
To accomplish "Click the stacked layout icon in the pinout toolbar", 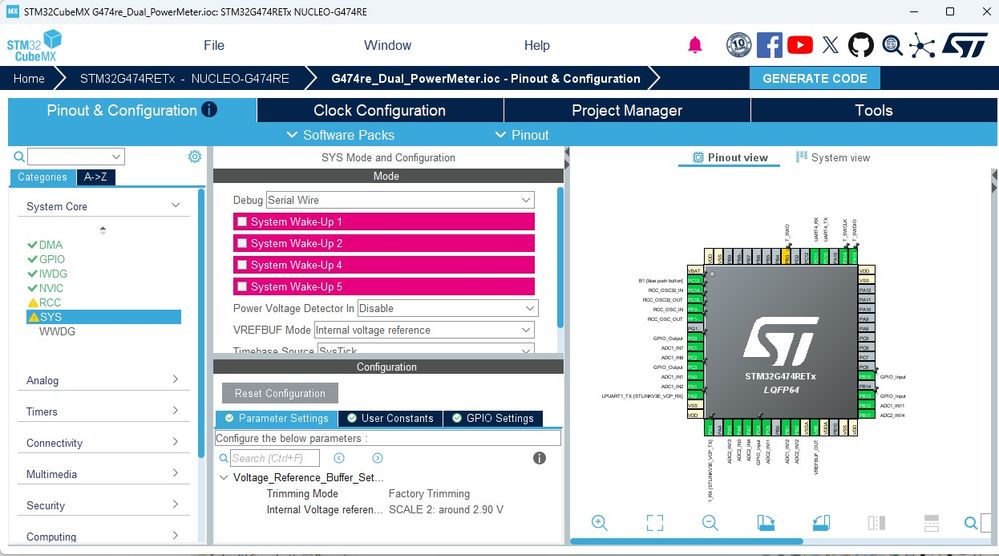I will pos(931,523).
